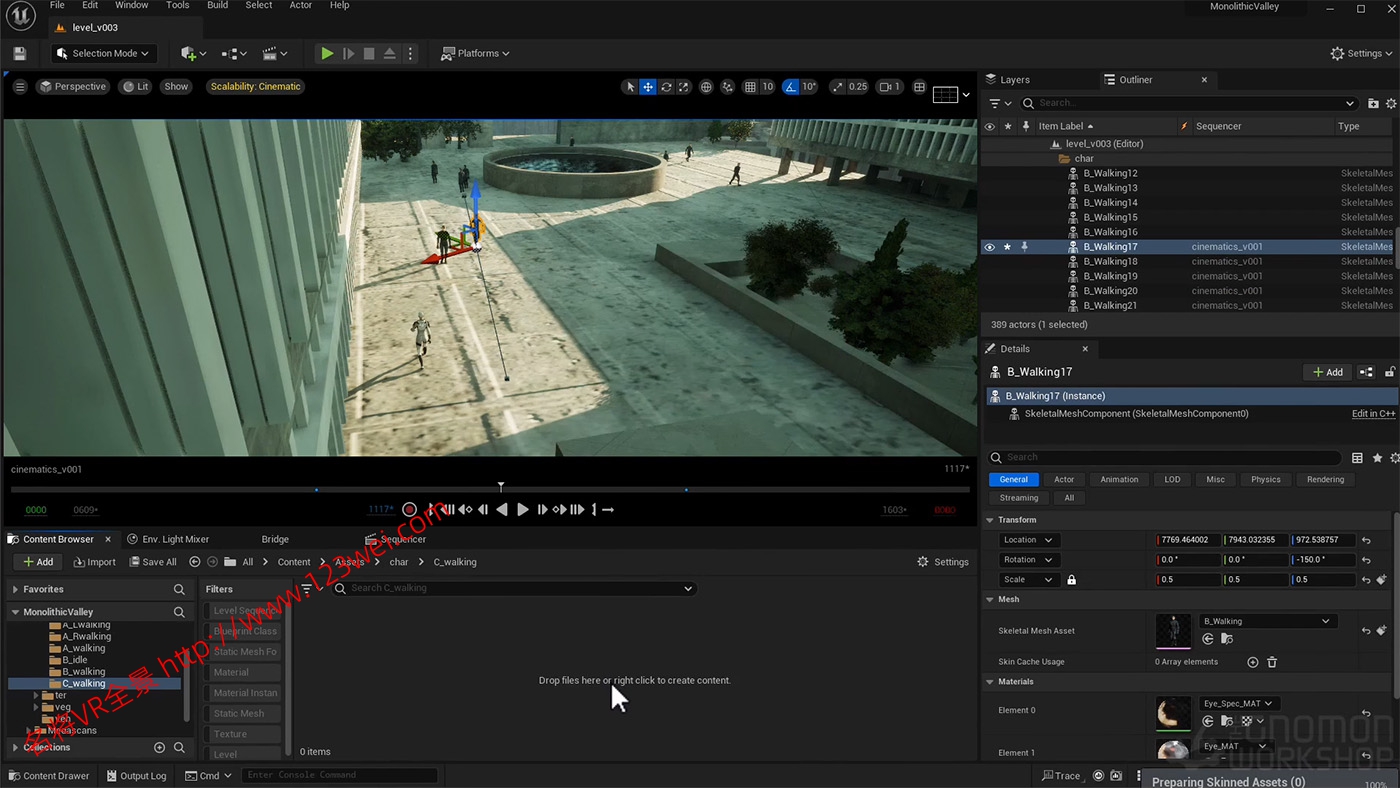Open the Window menu in the menu bar
Viewport: 1400px width, 788px height.
point(131,5)
